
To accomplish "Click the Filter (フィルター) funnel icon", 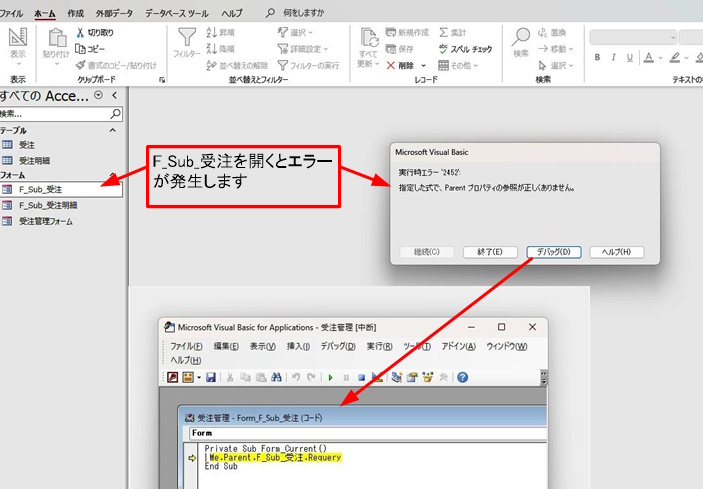I will (187, 37).
